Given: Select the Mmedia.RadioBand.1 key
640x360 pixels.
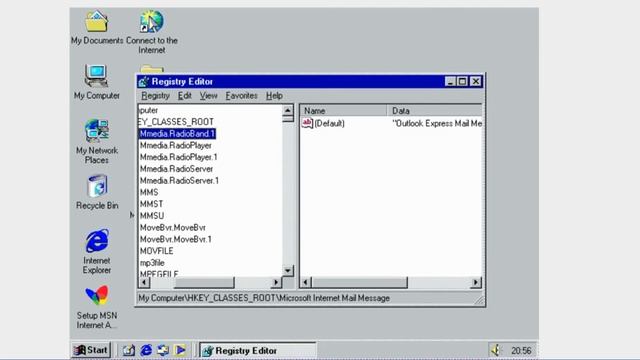Looking at the screenshot, I should tap(177, 133).
